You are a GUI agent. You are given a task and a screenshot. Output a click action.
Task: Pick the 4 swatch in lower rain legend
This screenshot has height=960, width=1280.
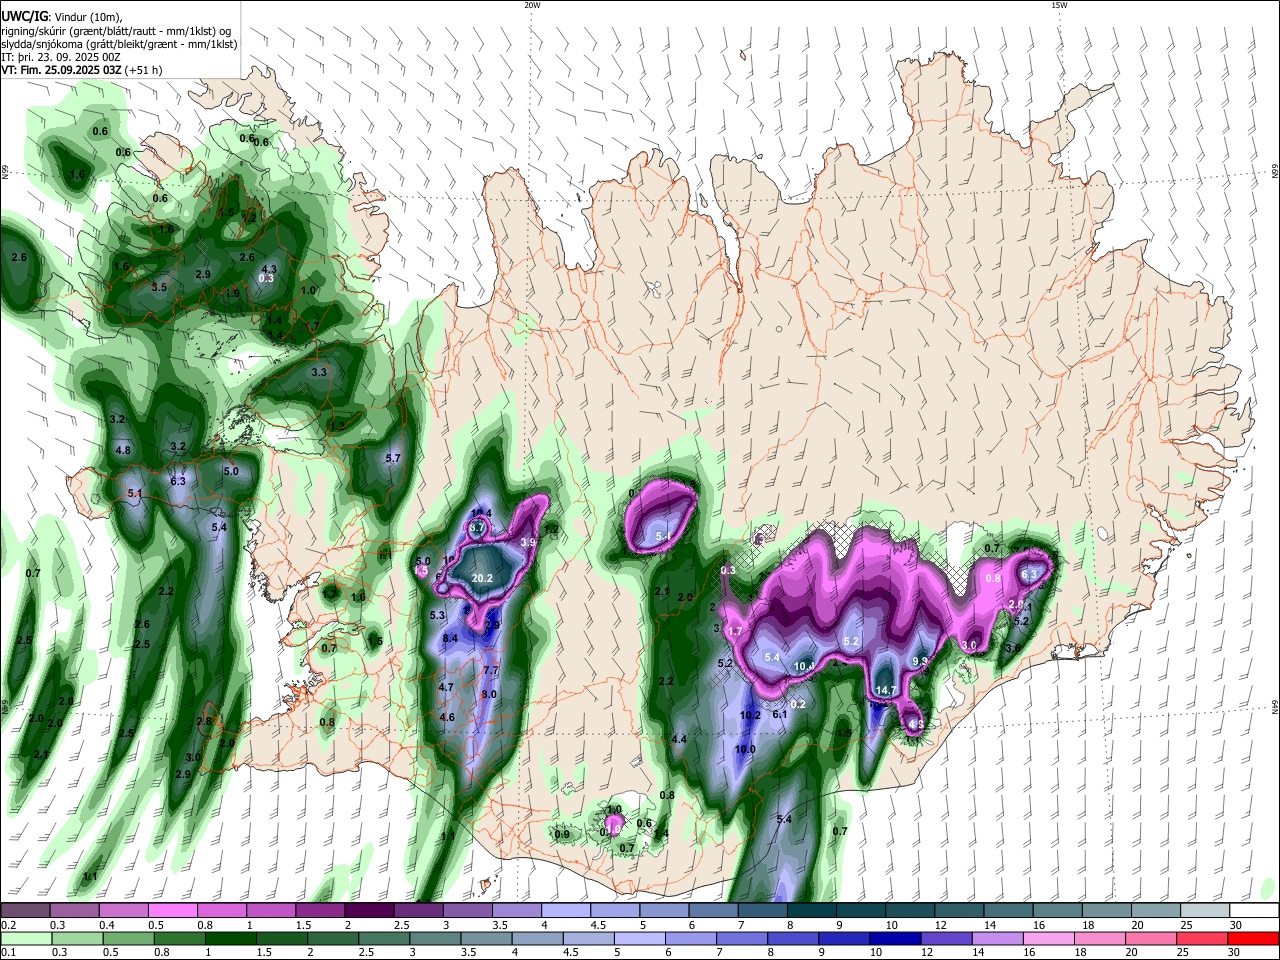538,938
